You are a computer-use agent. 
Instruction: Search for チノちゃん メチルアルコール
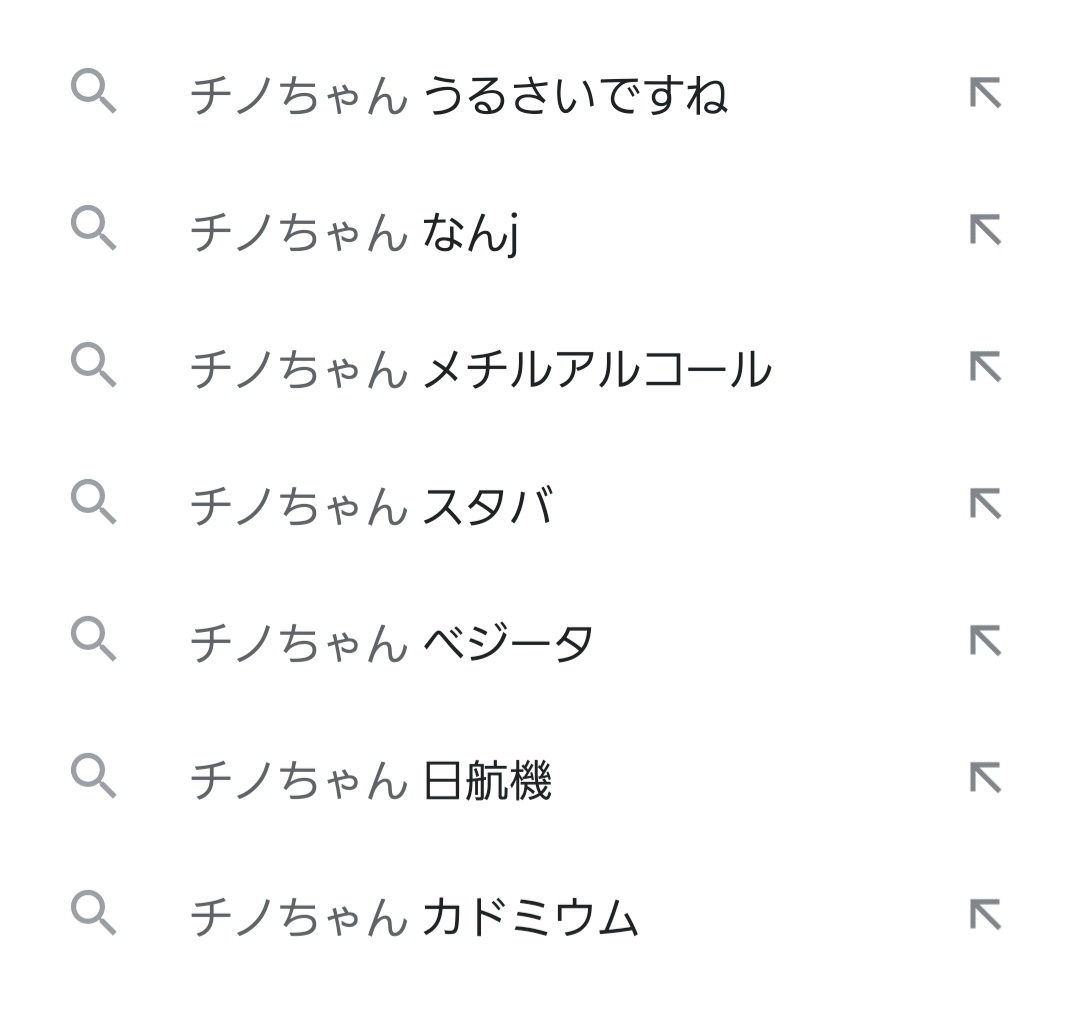point(481,369)
